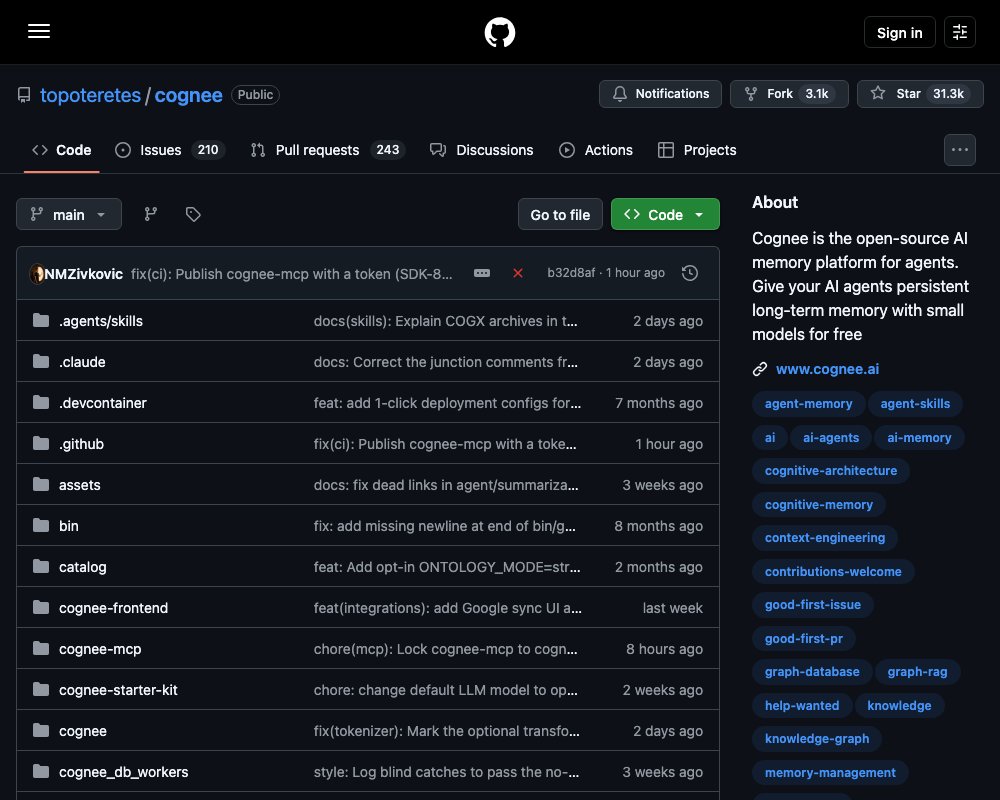Open the hamburger navigation menu
The height and width of the screenshot is (800, 1000).
coord(39,31)
